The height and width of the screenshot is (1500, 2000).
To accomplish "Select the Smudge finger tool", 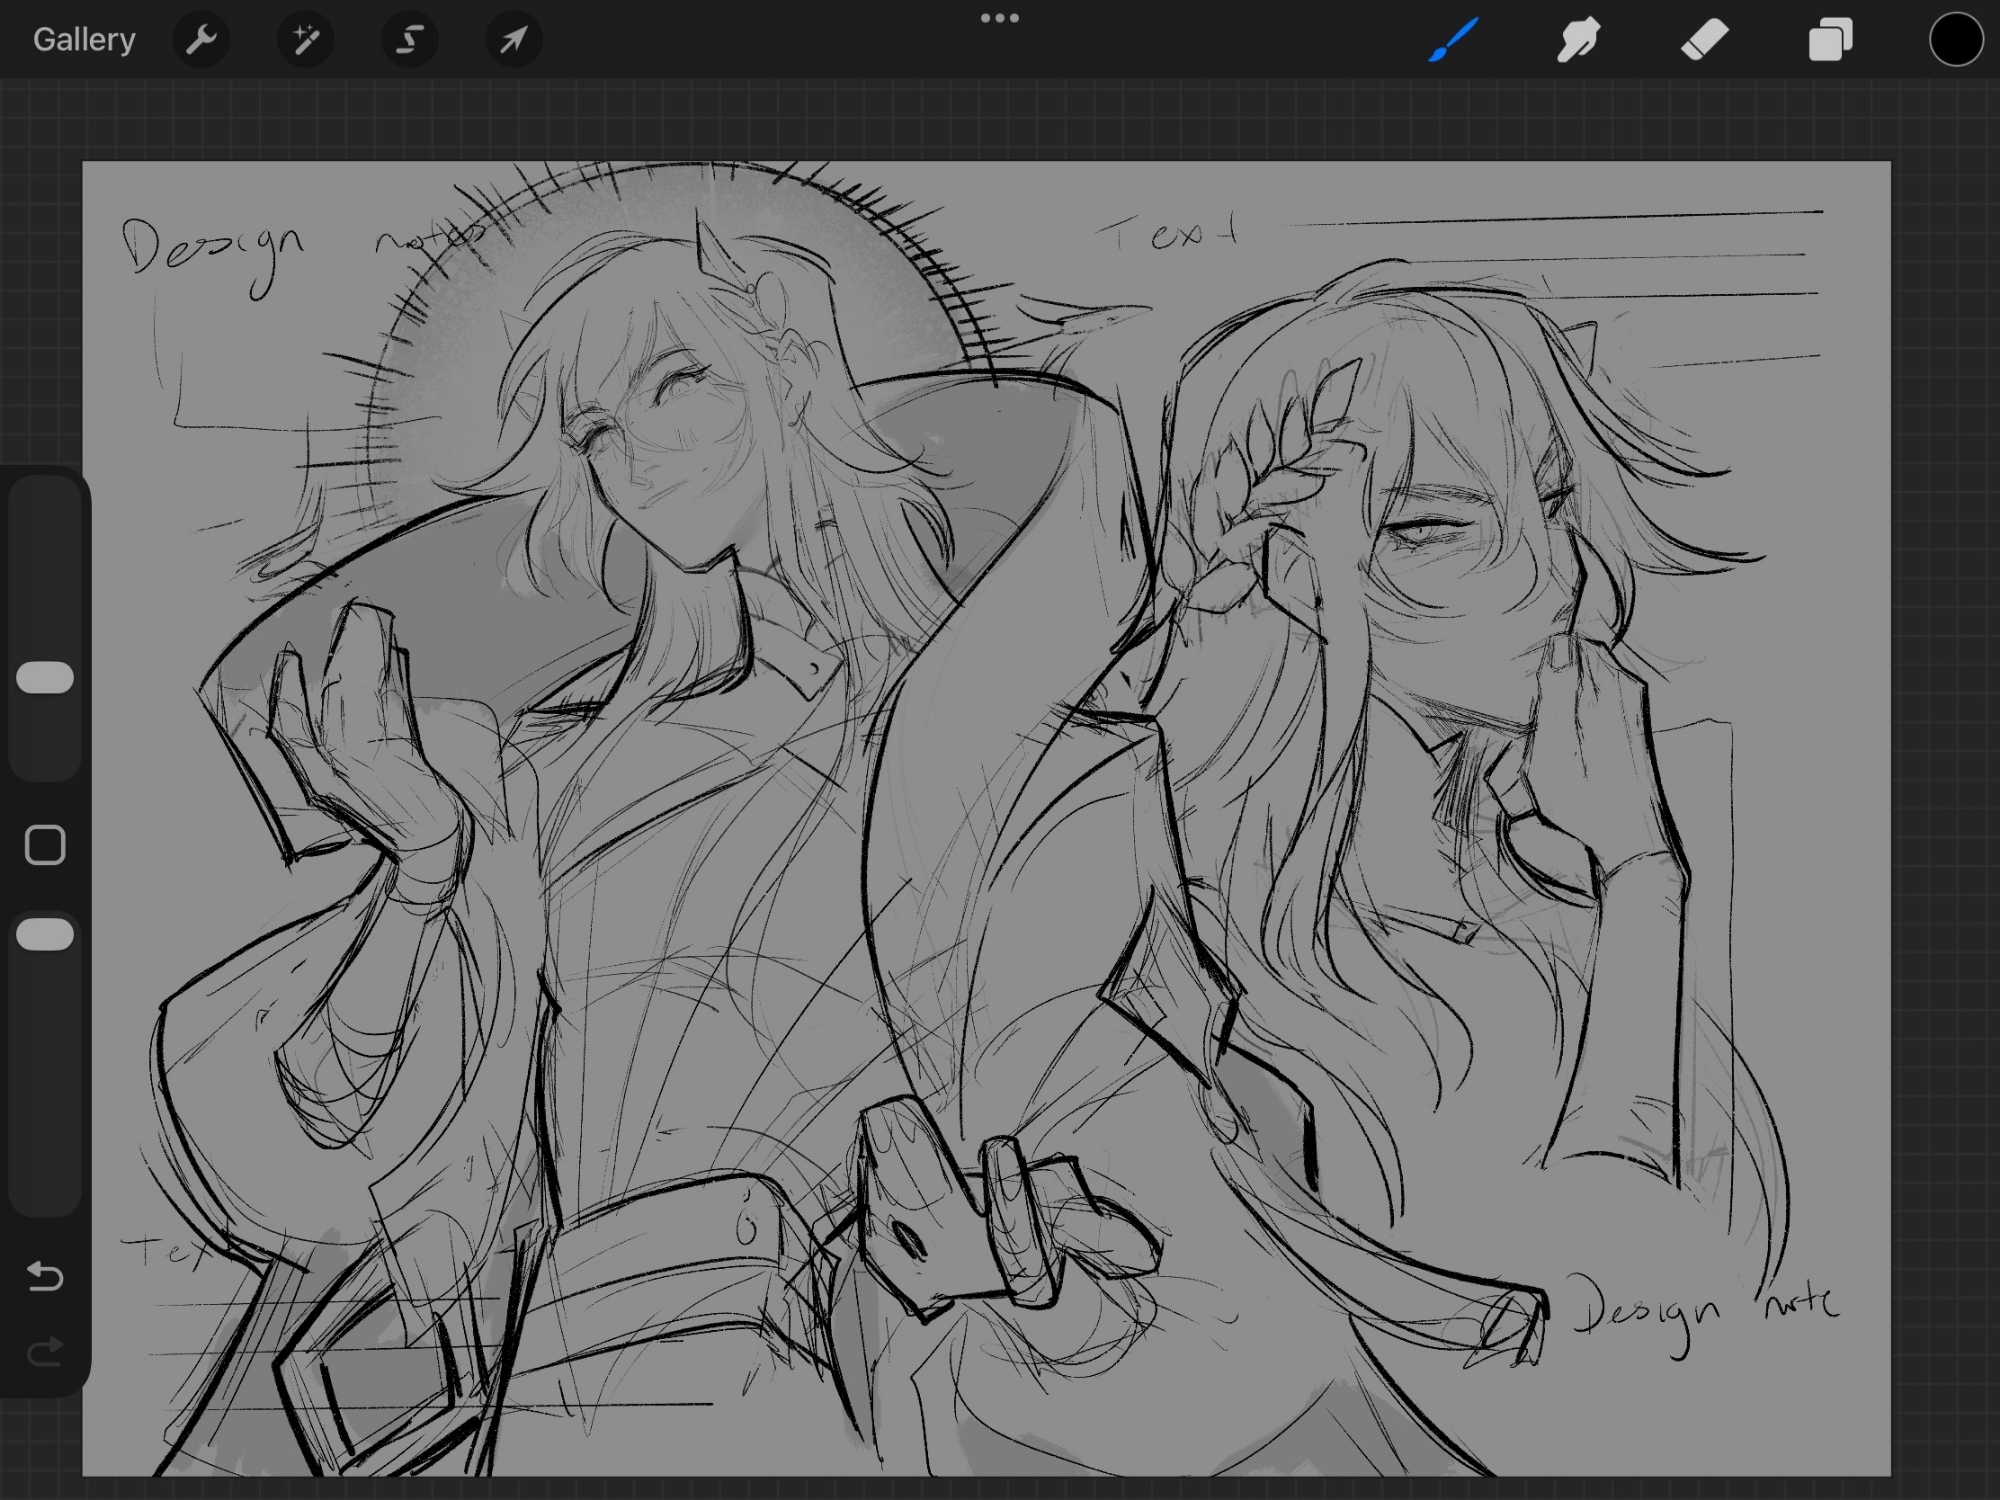I will 1579,40.
